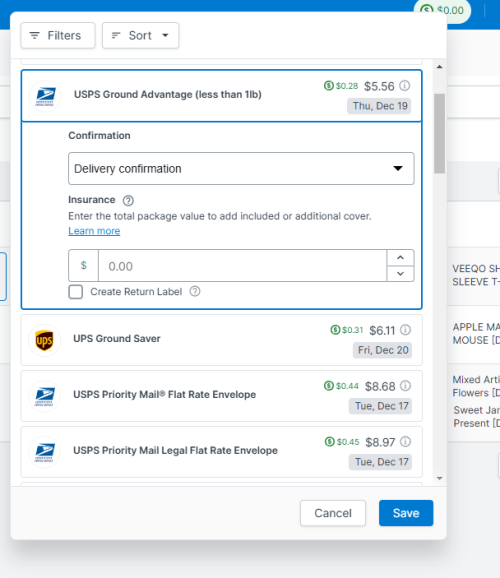Viewport: 500px width, 578px height.
Task: Enable the Create Return Label checkbox
Action: [76, 292]
